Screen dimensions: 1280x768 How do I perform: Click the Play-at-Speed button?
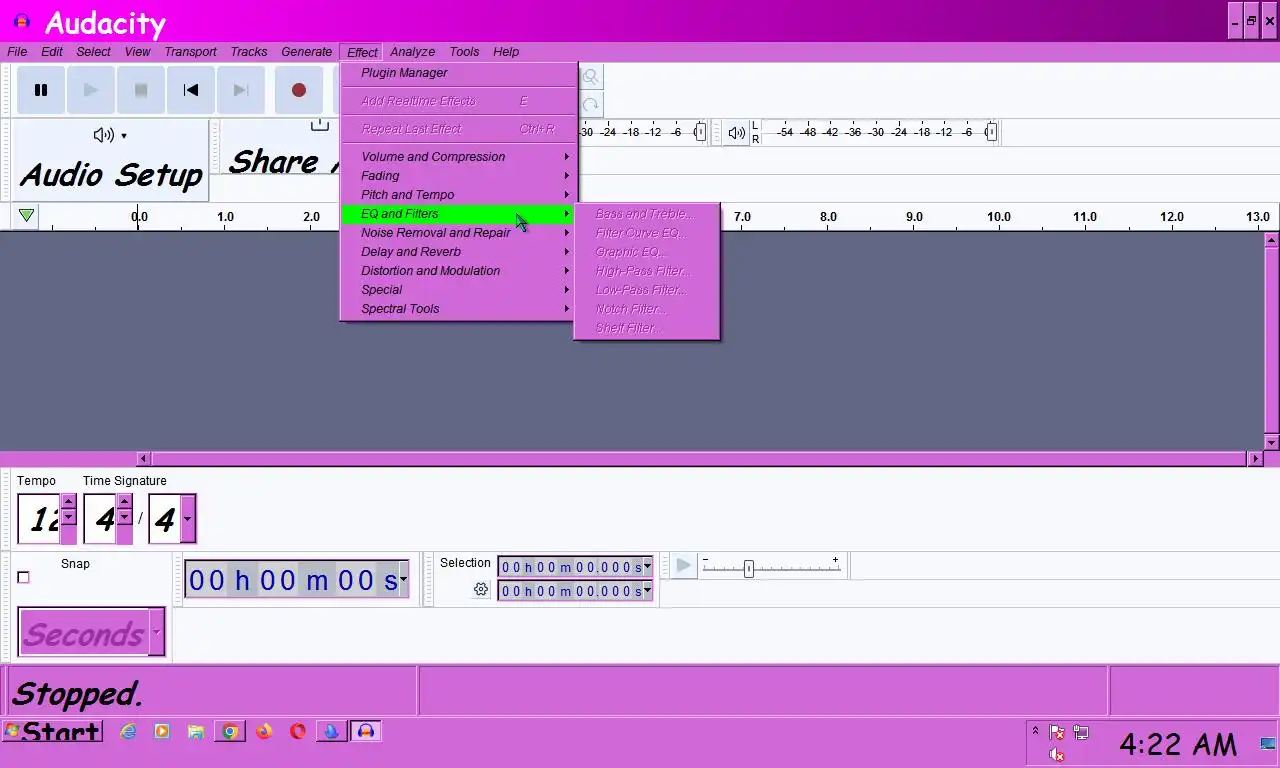(x=683, y=566)
